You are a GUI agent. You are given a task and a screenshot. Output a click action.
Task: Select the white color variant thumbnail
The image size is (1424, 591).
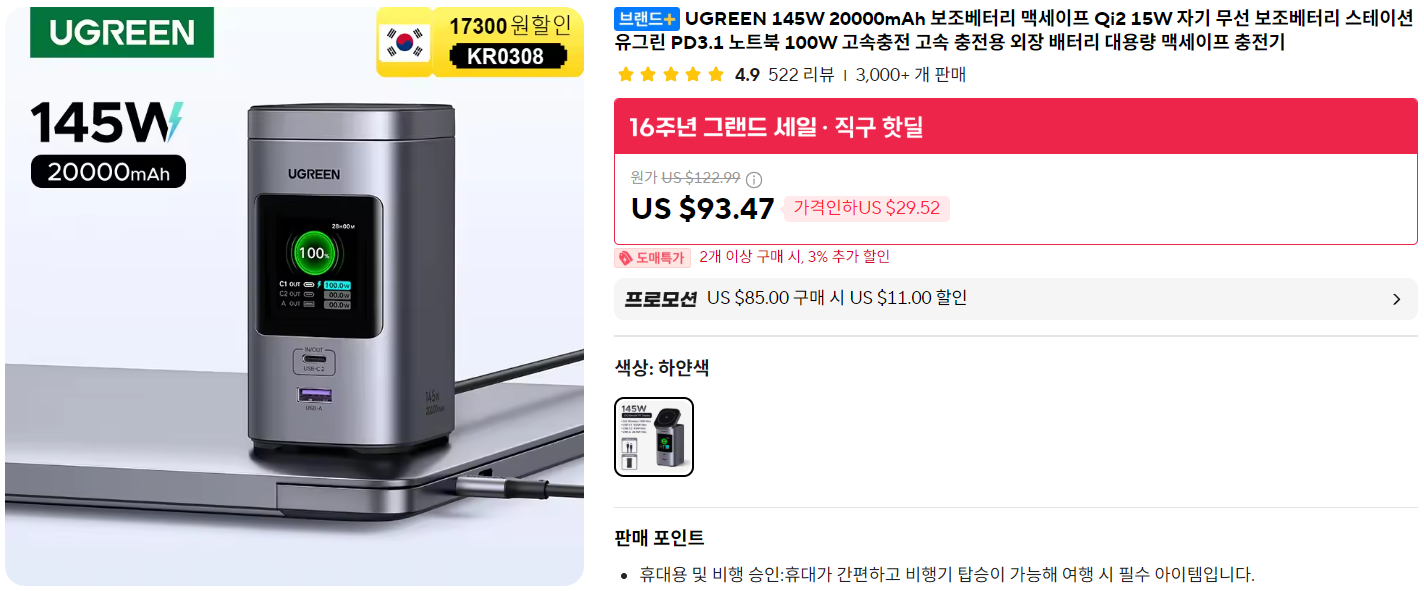click(654, 437)
